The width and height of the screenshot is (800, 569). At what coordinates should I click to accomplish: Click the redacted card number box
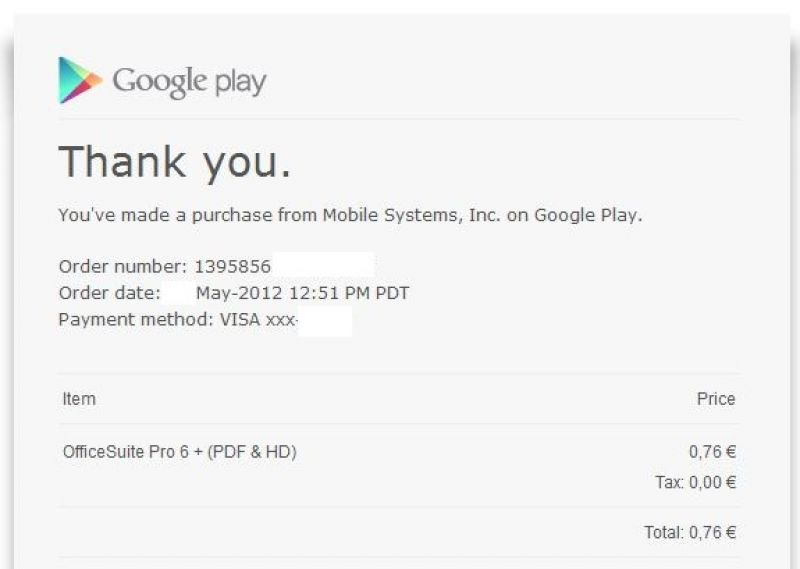tap(325, 321)
